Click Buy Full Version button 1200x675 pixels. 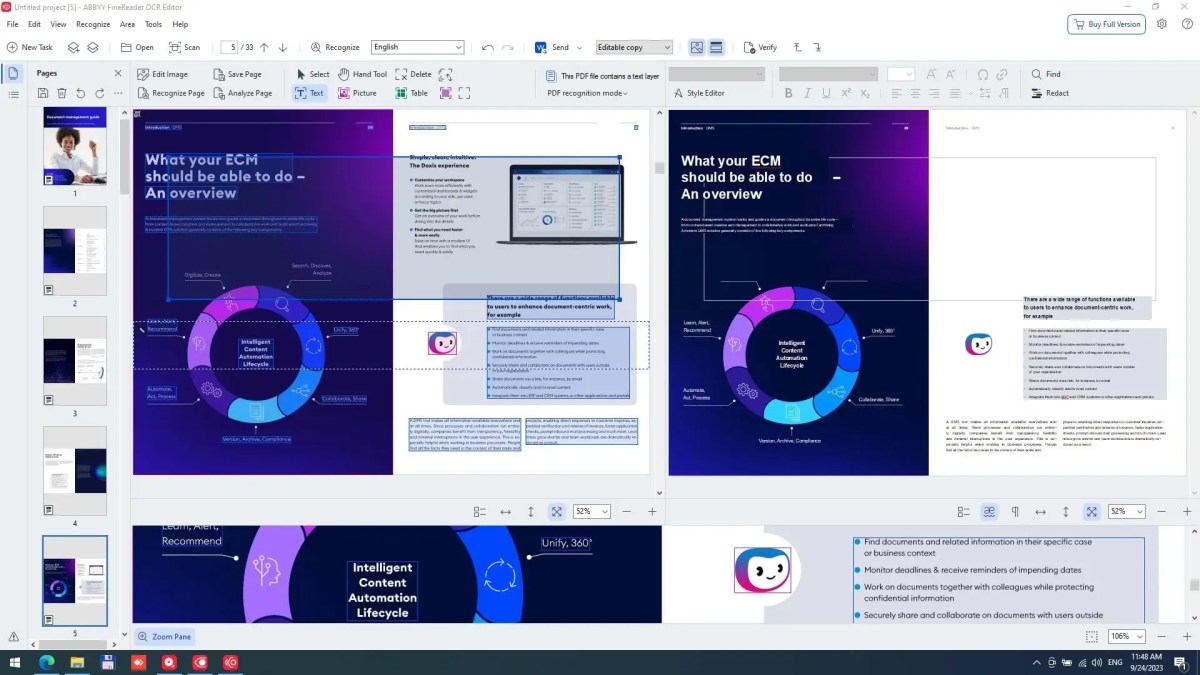point(1106,24)
